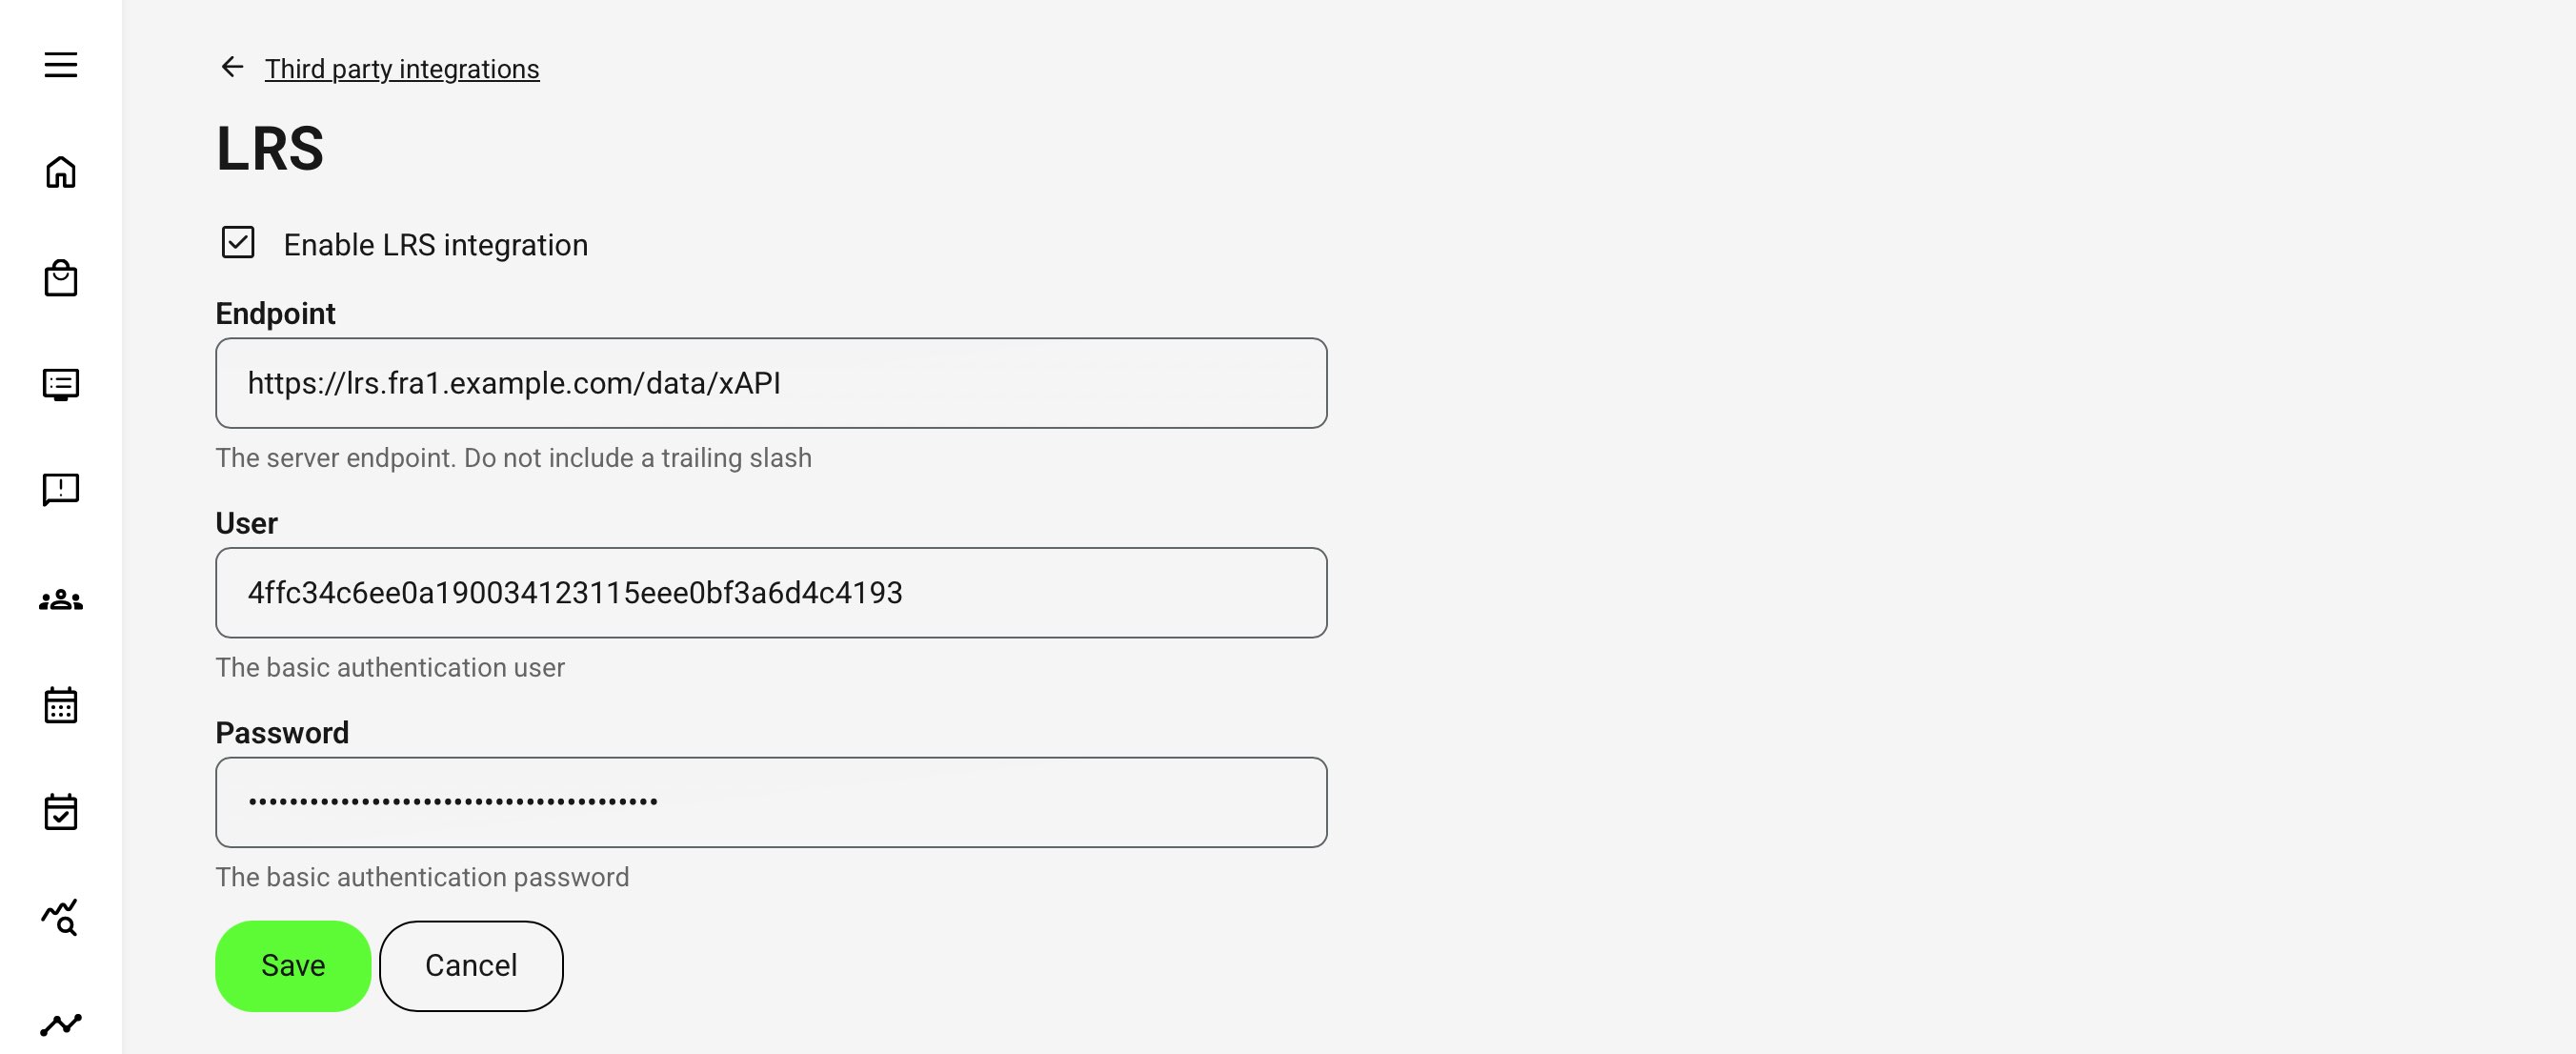Open the feedback messages icon
This screenshot has width=2576, height=1054.
[x=62, y=489]
